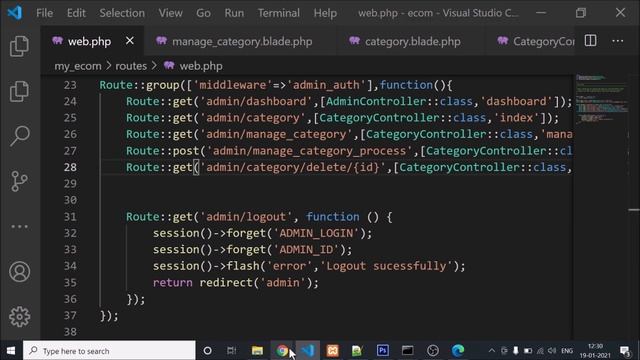Viewport: 640px width, 360px height.
Task: Click the 'middleware' key on line 23
Action: point(233,85)
